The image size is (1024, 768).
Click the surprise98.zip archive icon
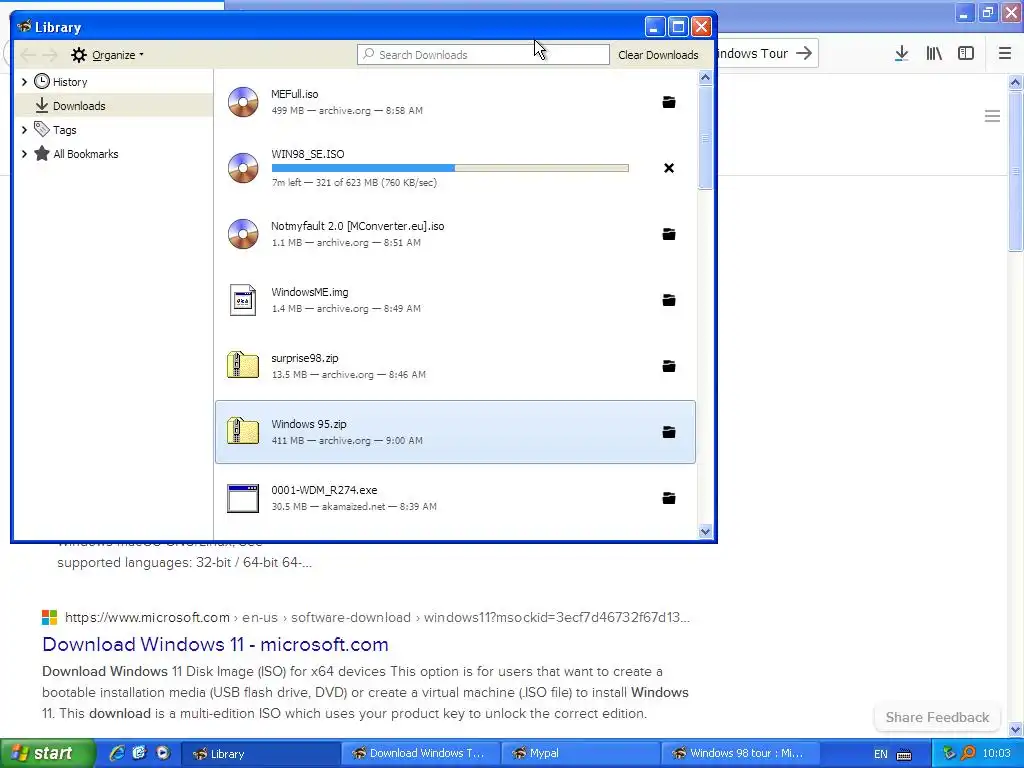click(x=243, y=366)
